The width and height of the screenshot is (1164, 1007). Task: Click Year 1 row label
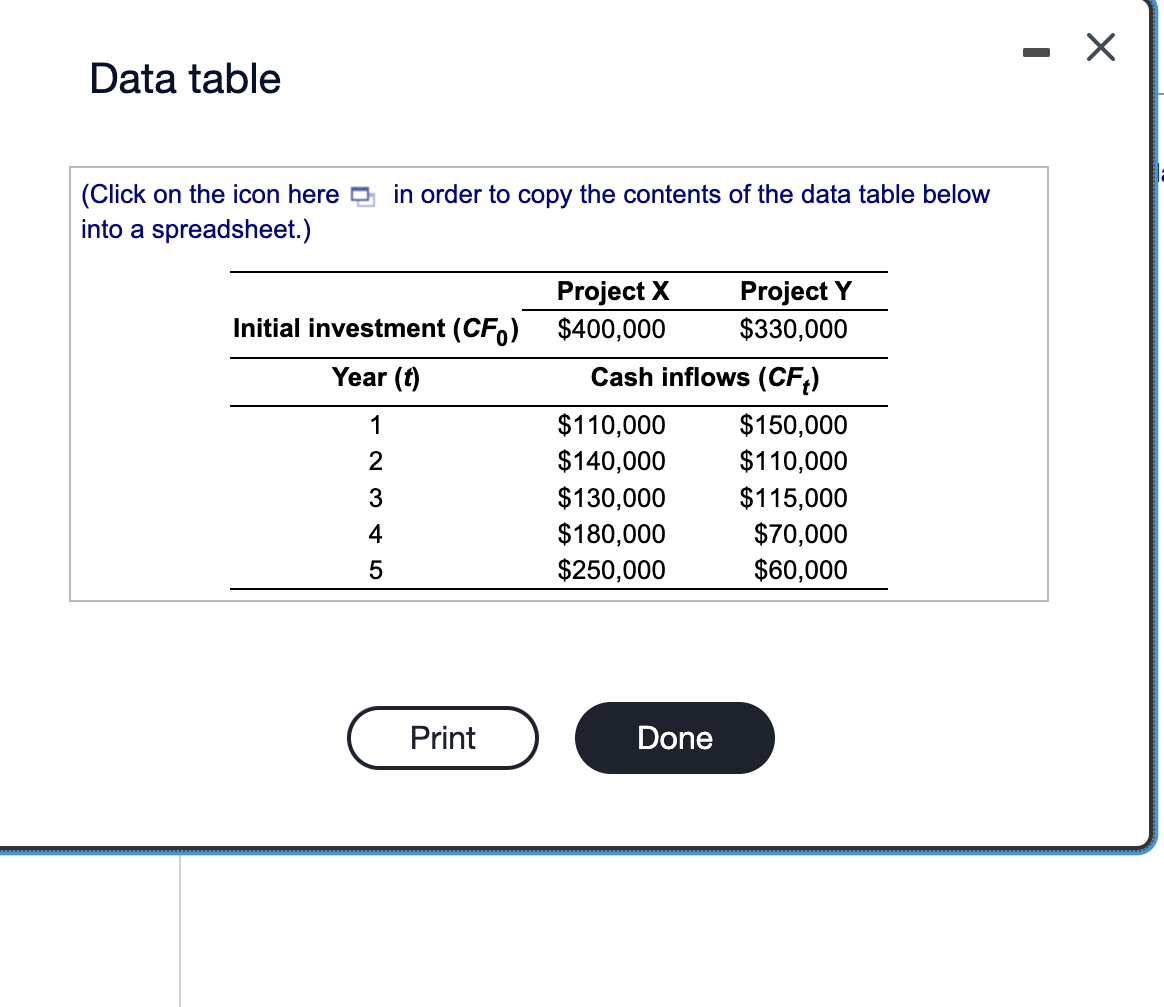(374, 425)
